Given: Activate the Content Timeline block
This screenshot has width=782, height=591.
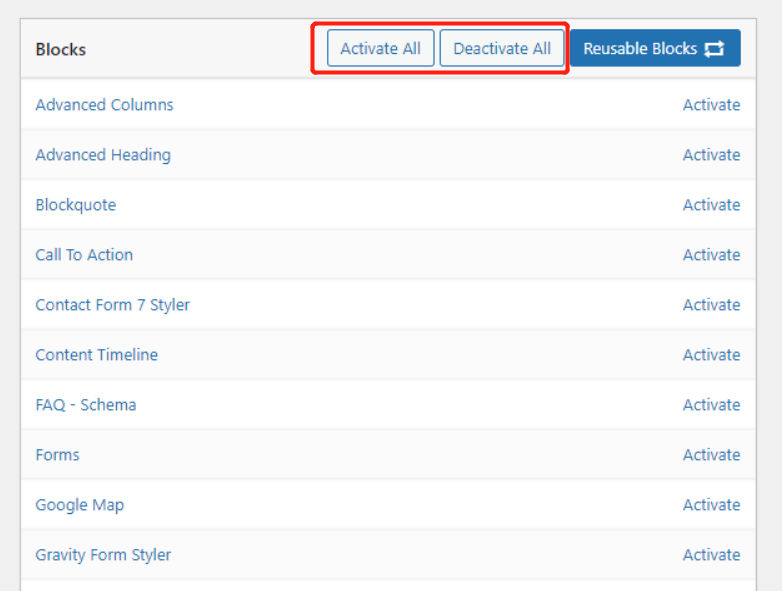Looking at the screenshot, I should pos(711,355).
